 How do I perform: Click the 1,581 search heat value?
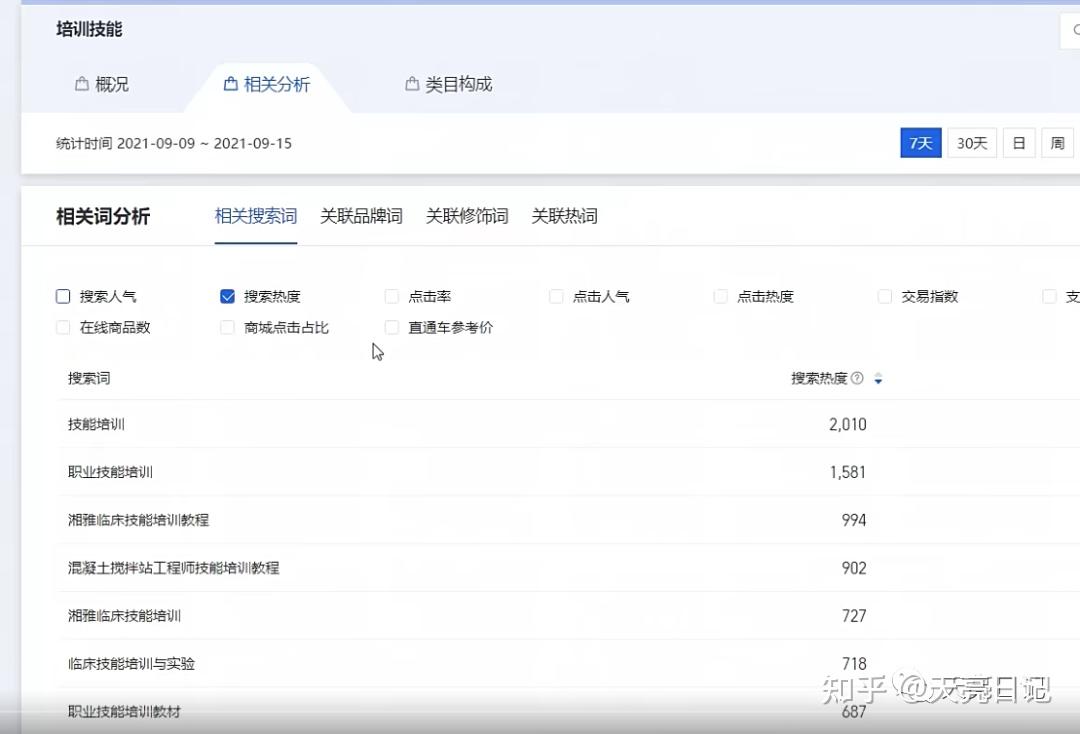tap(847, 472)
